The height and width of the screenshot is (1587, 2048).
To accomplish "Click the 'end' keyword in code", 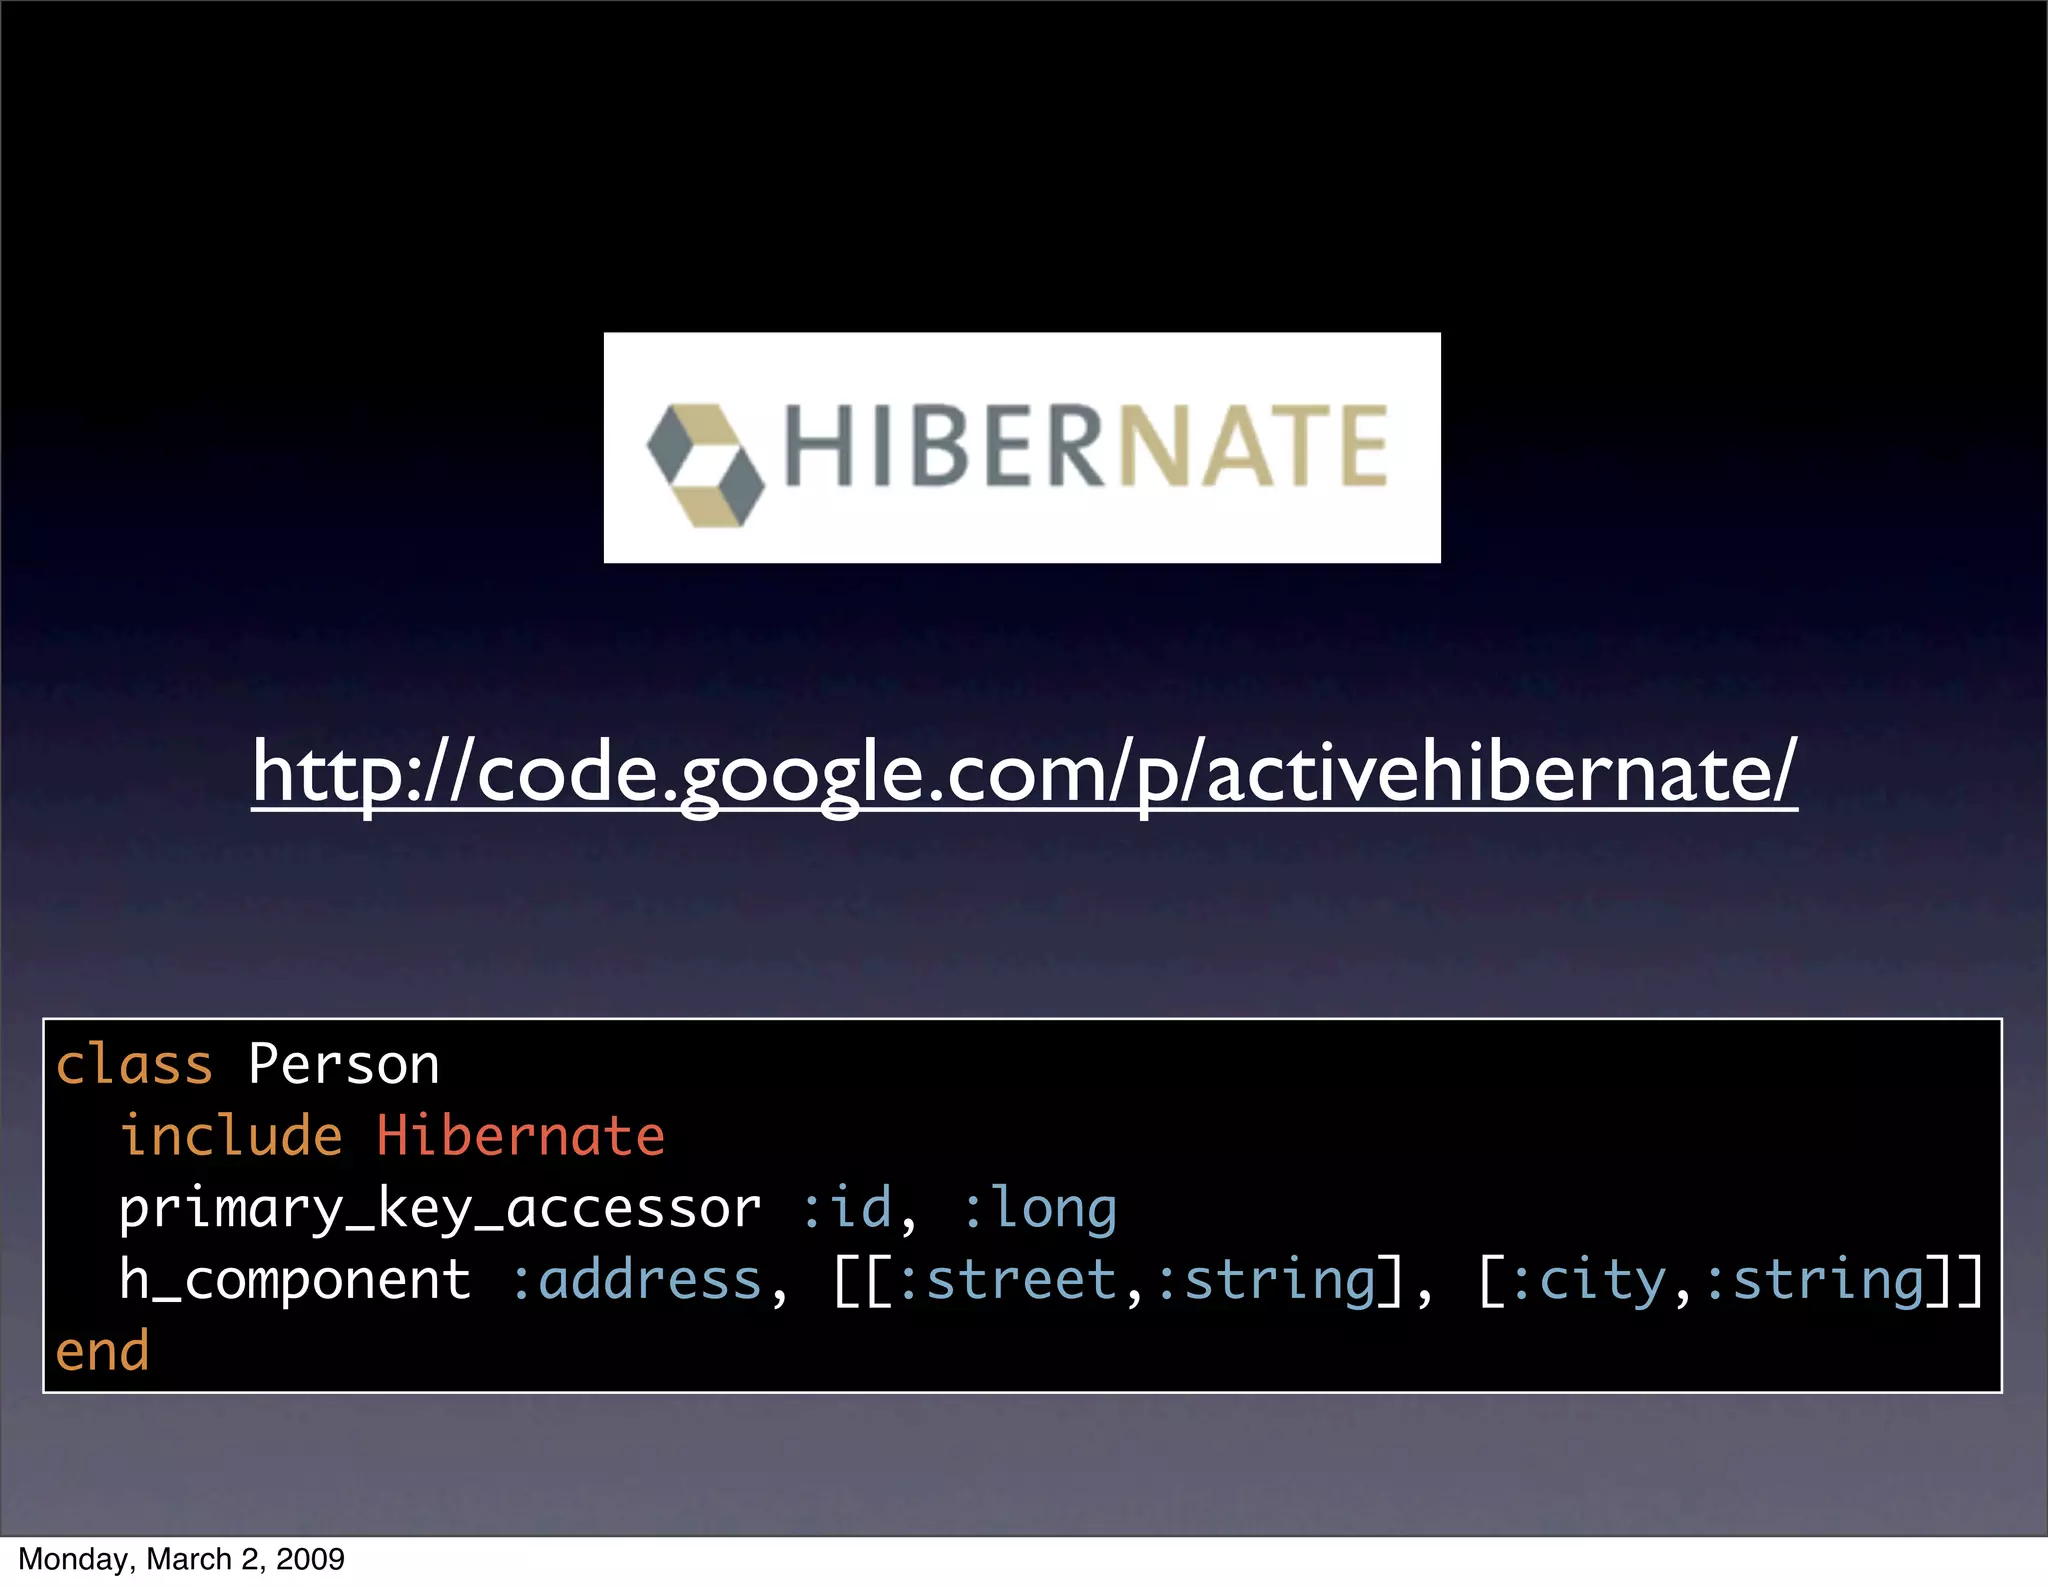I will pyautogui.click(x=102, y=1351).
